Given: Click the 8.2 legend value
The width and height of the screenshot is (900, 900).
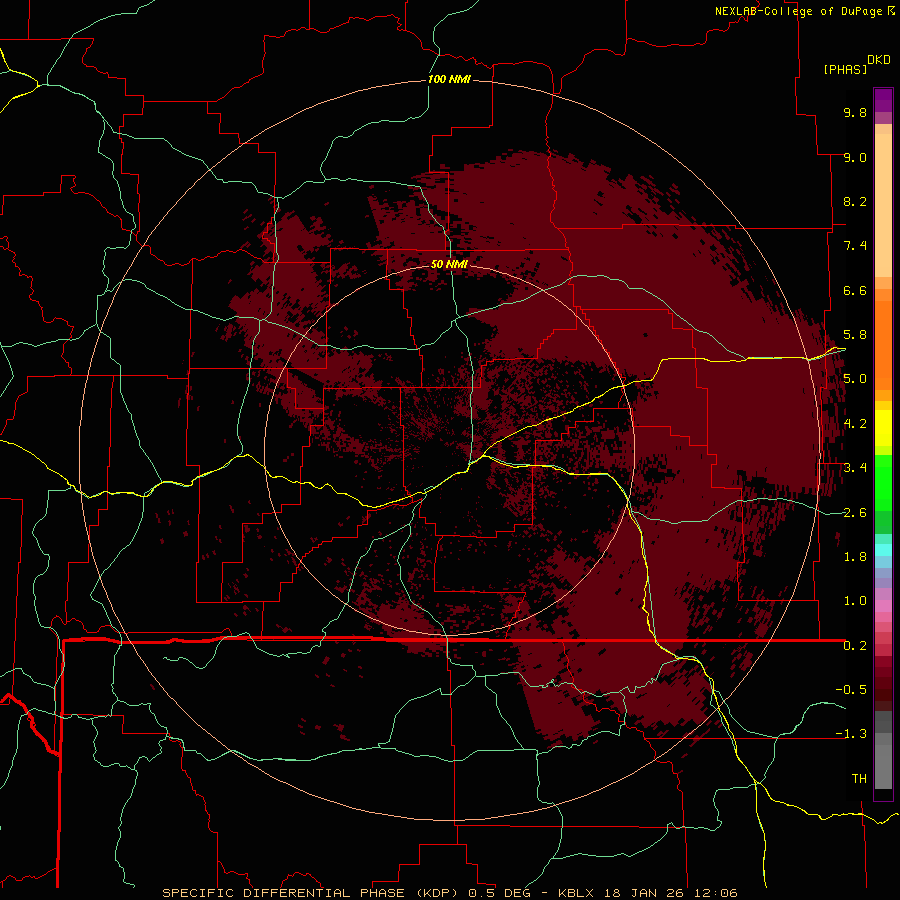Looking at the screenshot, I should (x=855, y=201).
